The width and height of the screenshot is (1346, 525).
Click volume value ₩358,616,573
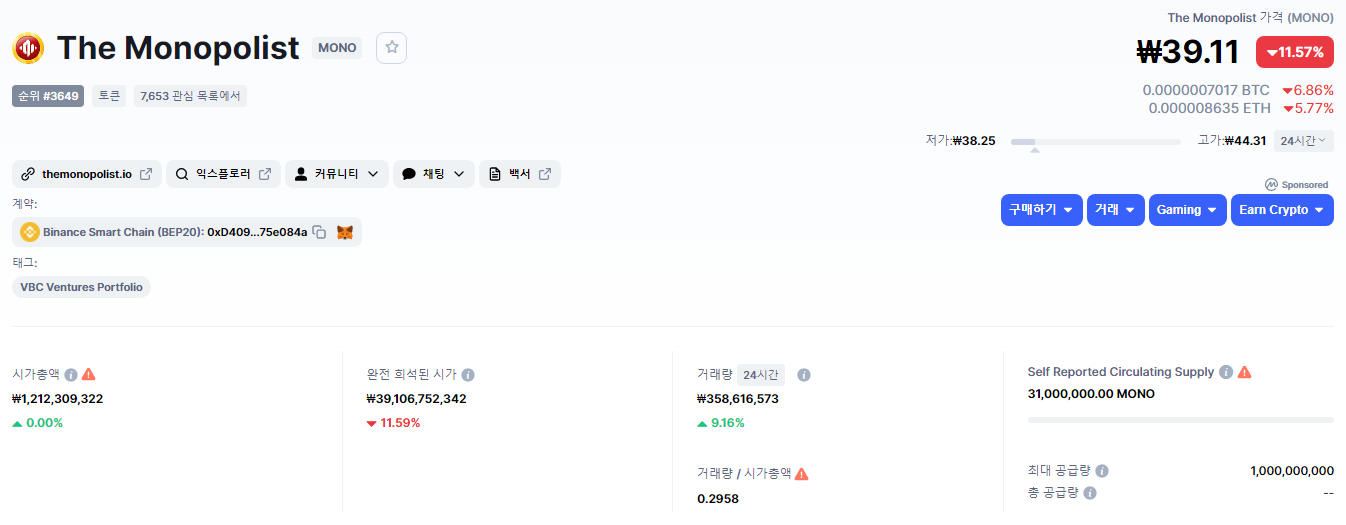738,398
